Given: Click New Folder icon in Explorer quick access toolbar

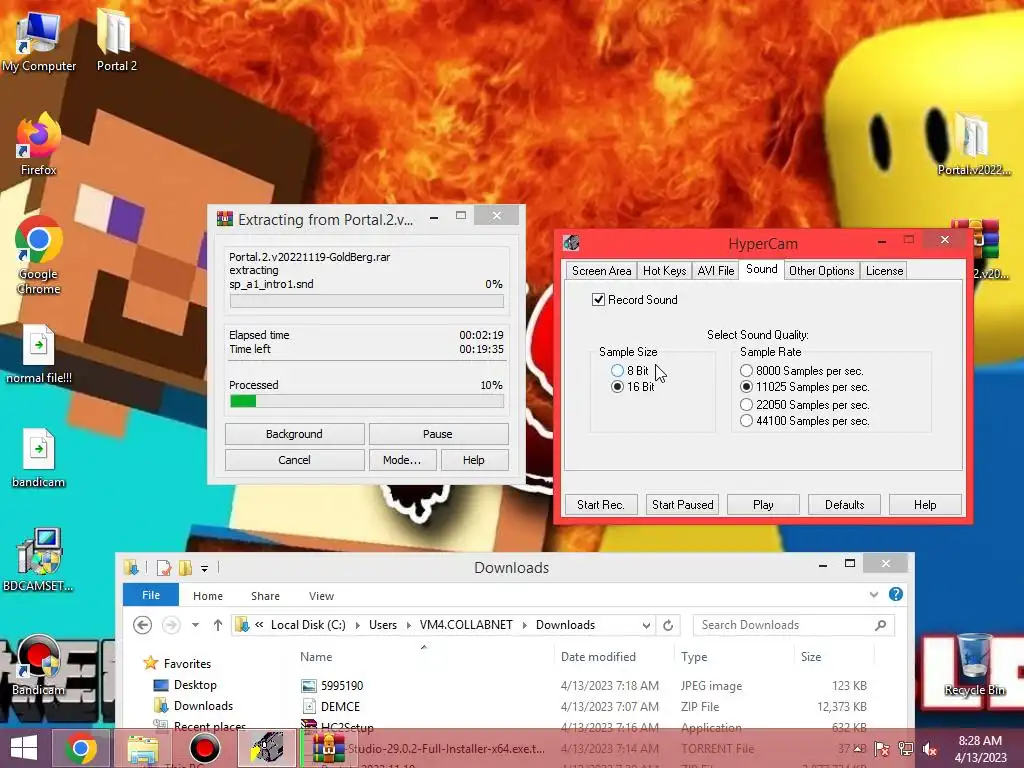Looking at the screenshot, I should click(185, 568).
